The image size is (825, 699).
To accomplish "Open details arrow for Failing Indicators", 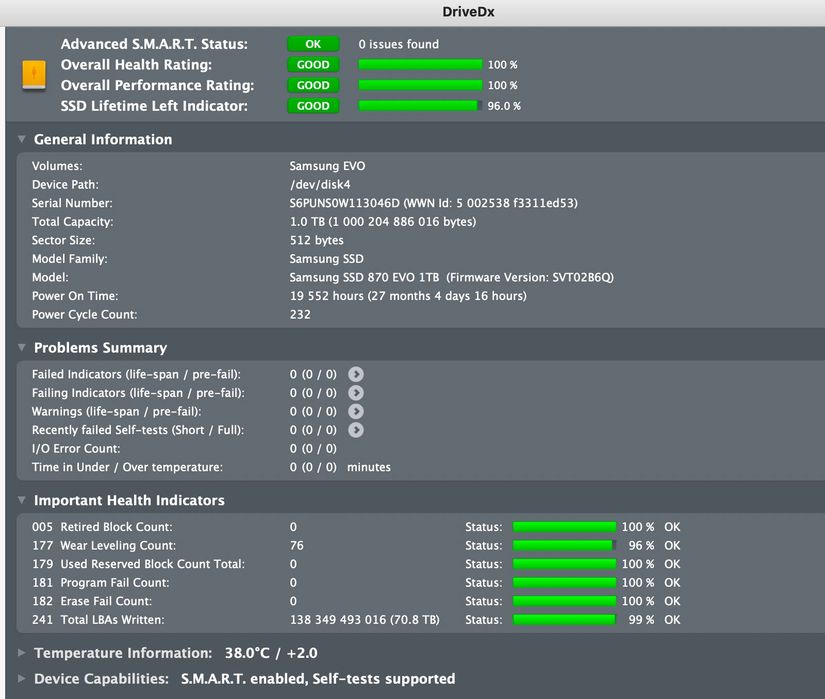I will [x=356, y=393].
